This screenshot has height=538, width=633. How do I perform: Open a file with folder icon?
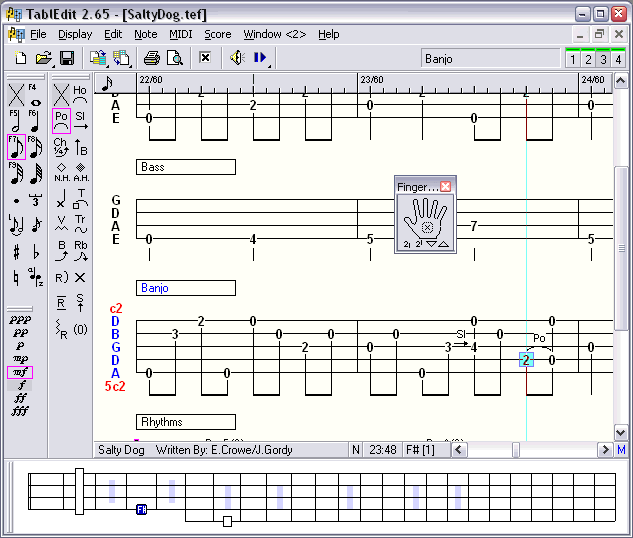(44, 58)
